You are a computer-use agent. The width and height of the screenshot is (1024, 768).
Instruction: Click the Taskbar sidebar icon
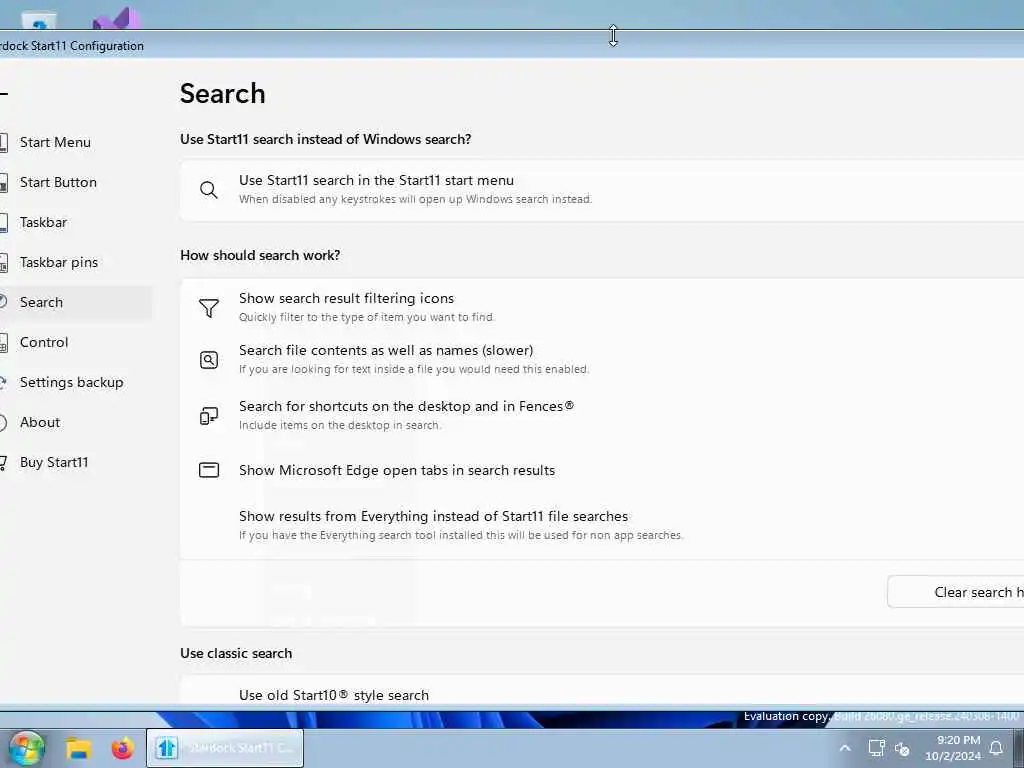3,222
